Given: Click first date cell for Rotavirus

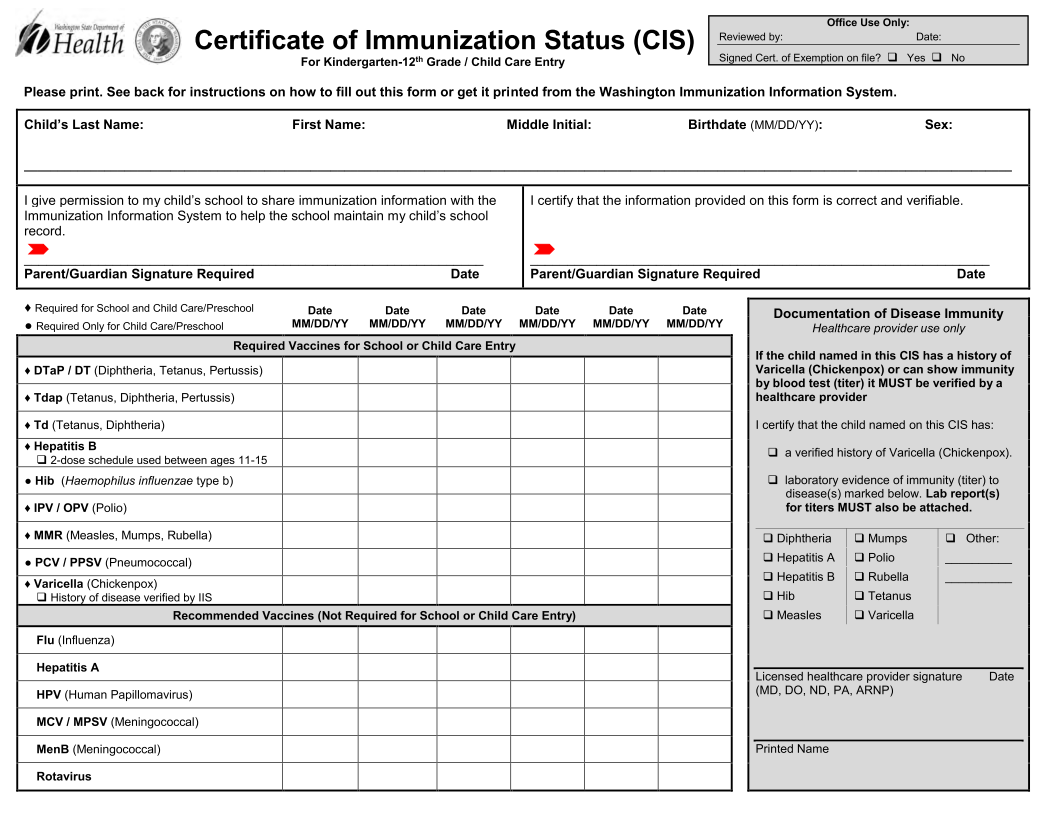Looking at the screenshot, I should 320,776.
